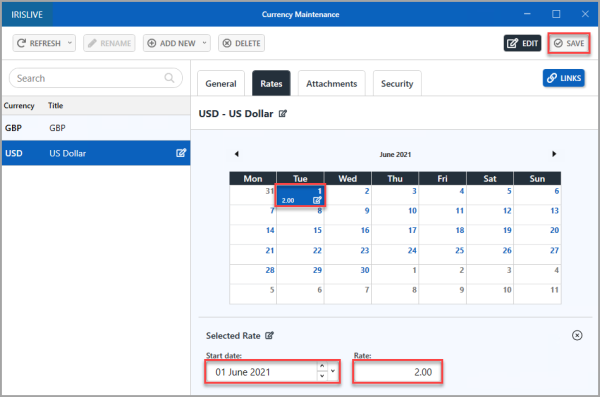Click the Delete button
Image resolution: width=600 pixels, height=397 pixels.
click(x=241, y=43)
